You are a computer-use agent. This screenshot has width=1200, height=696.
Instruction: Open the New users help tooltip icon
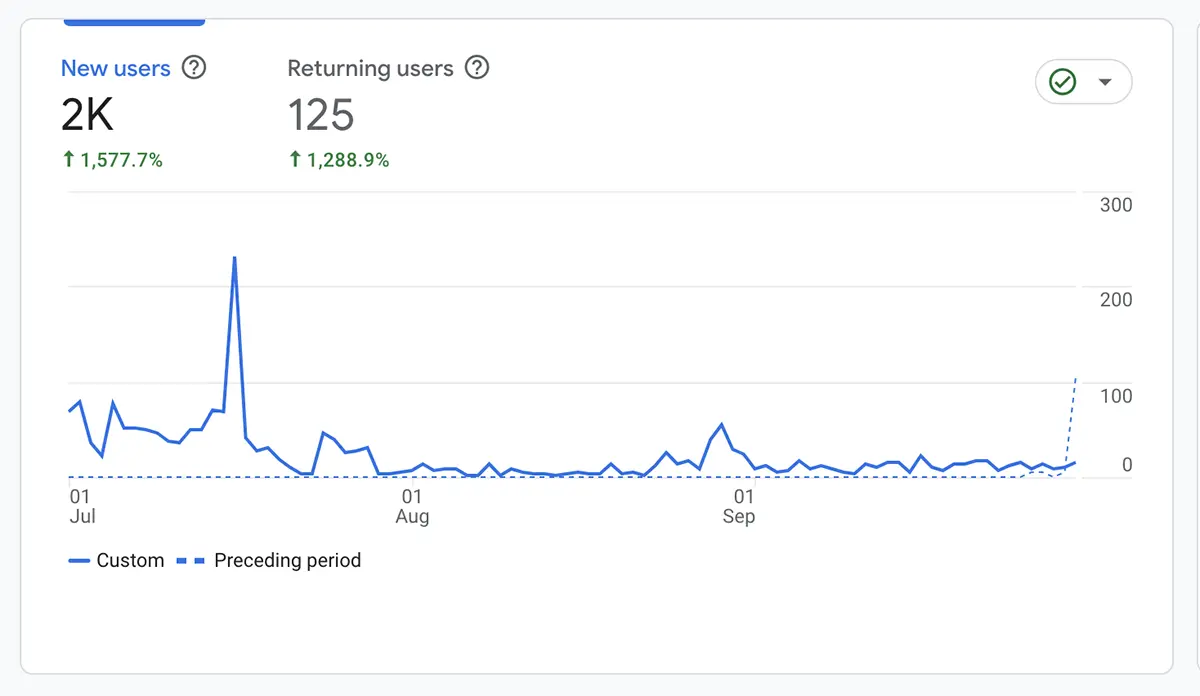coord(194,68)
